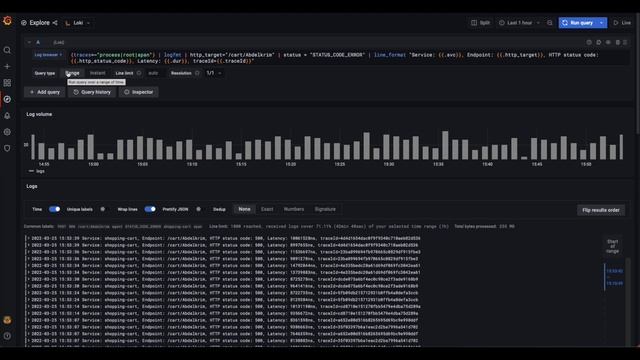Click the zoom out time range icon
Screen dimensions: 640x360
(550, 23)
